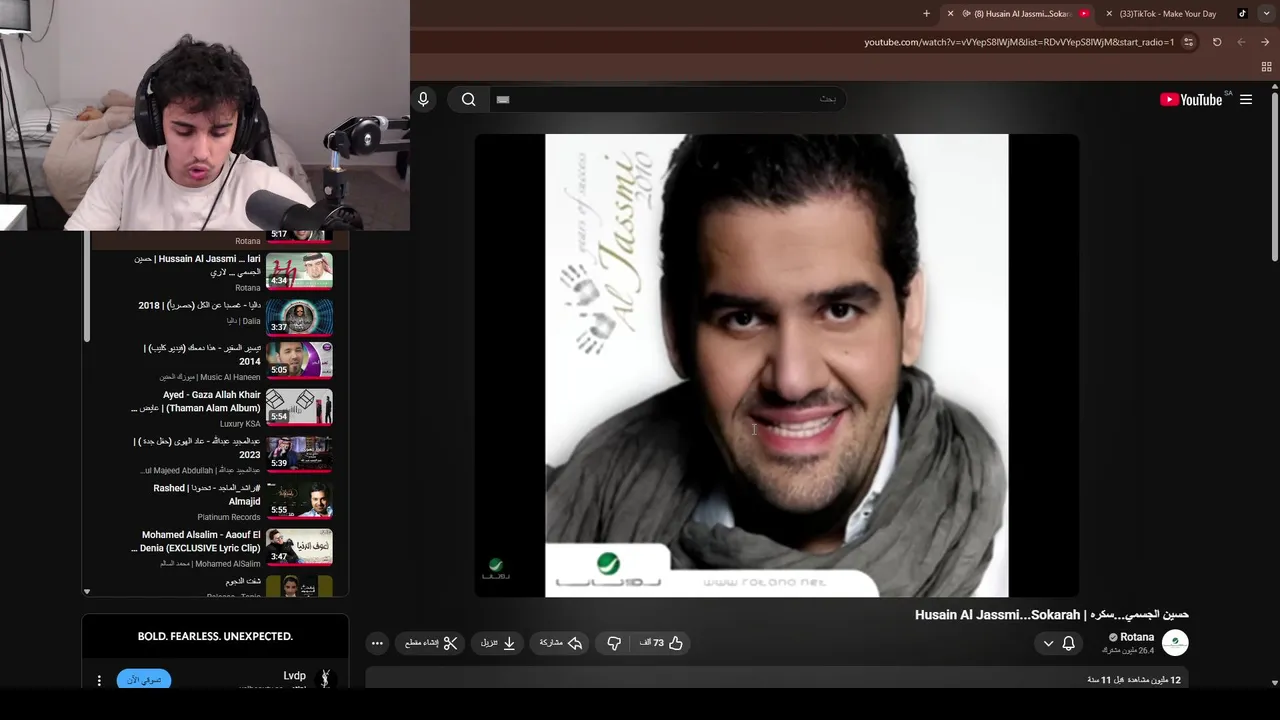Image resolution: width=1280 pixels, height=720 pixels.
Task: Click the page vertical scrollbar
Action: tap(1275, 175)
